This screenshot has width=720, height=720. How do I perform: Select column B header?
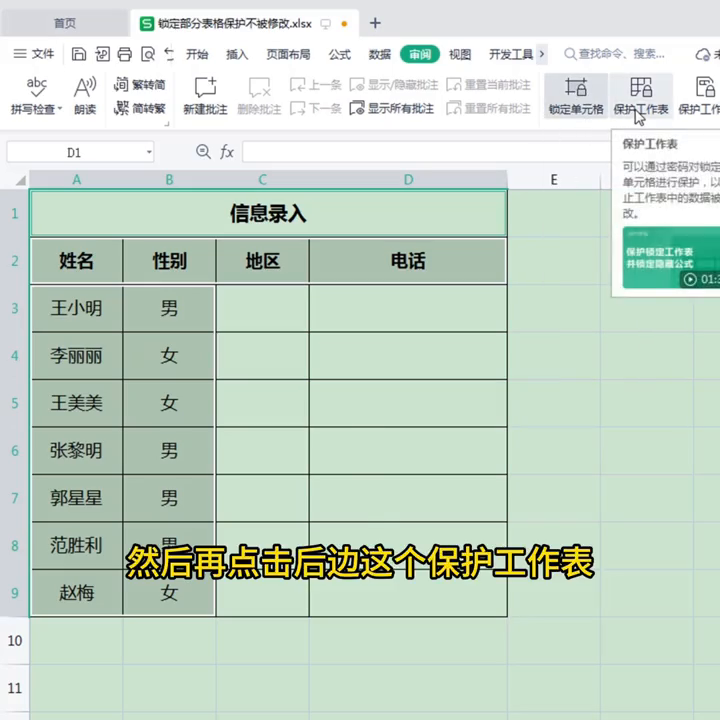(x=169, y=180)
